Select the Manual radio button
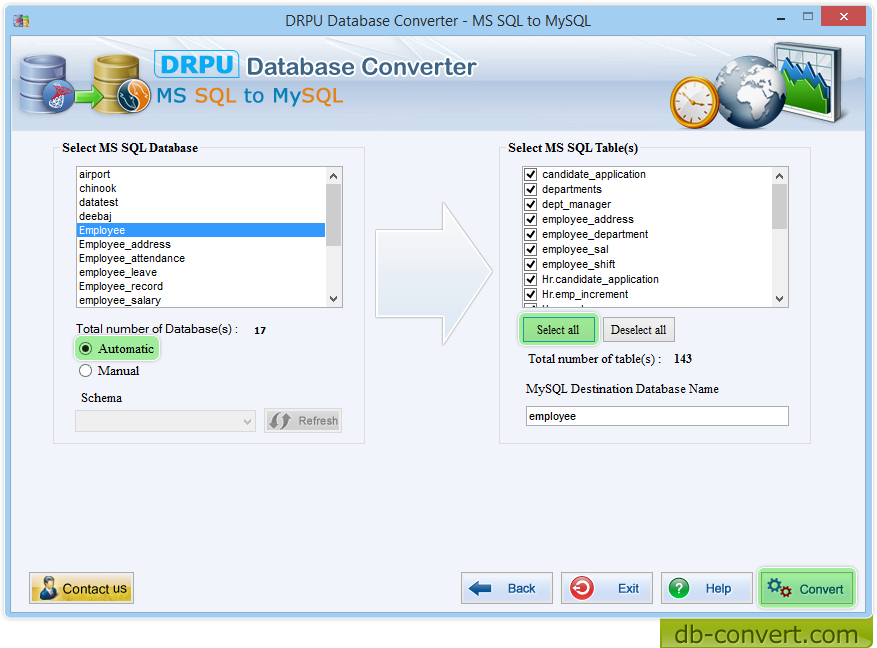This screenshot has height=648, width=877. (x=86, y=371)
